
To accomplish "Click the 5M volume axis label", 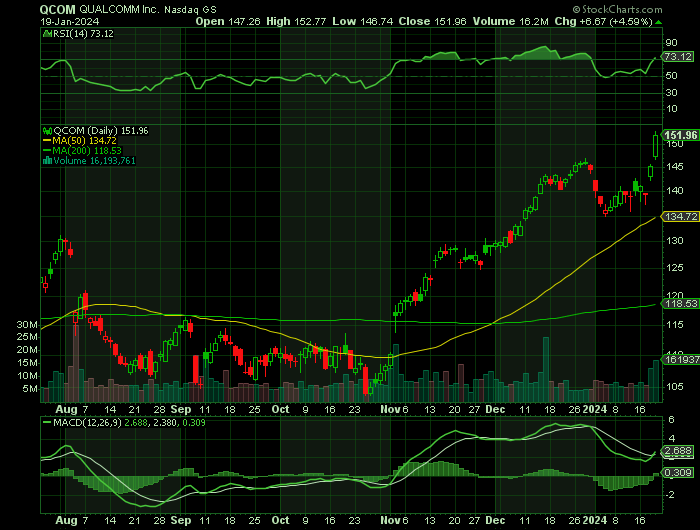I will [30, 389].
